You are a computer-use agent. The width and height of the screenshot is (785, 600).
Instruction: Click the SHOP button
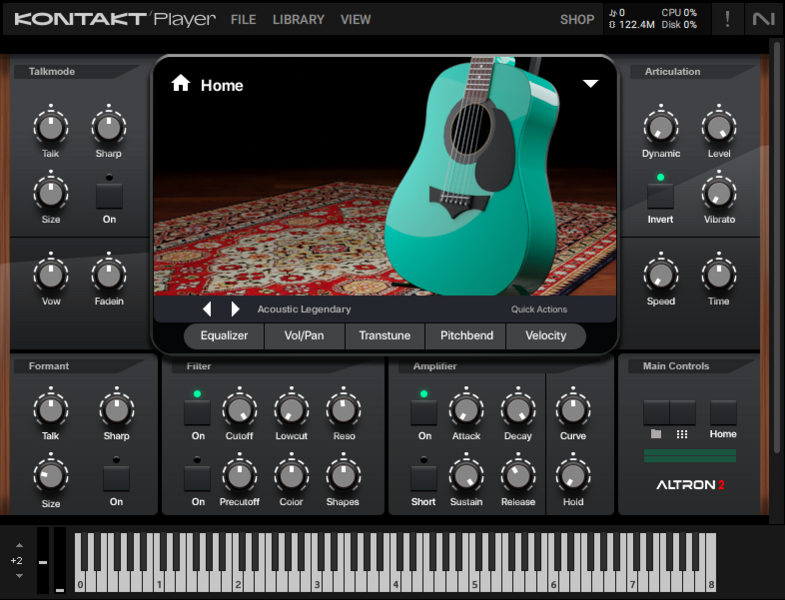(x=577, y=19)
